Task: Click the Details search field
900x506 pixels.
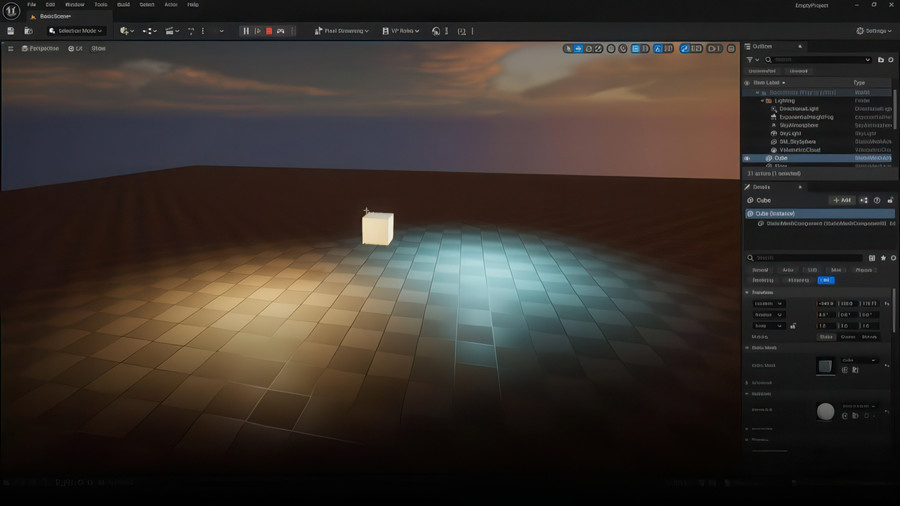Action: [x=805, y=258]
